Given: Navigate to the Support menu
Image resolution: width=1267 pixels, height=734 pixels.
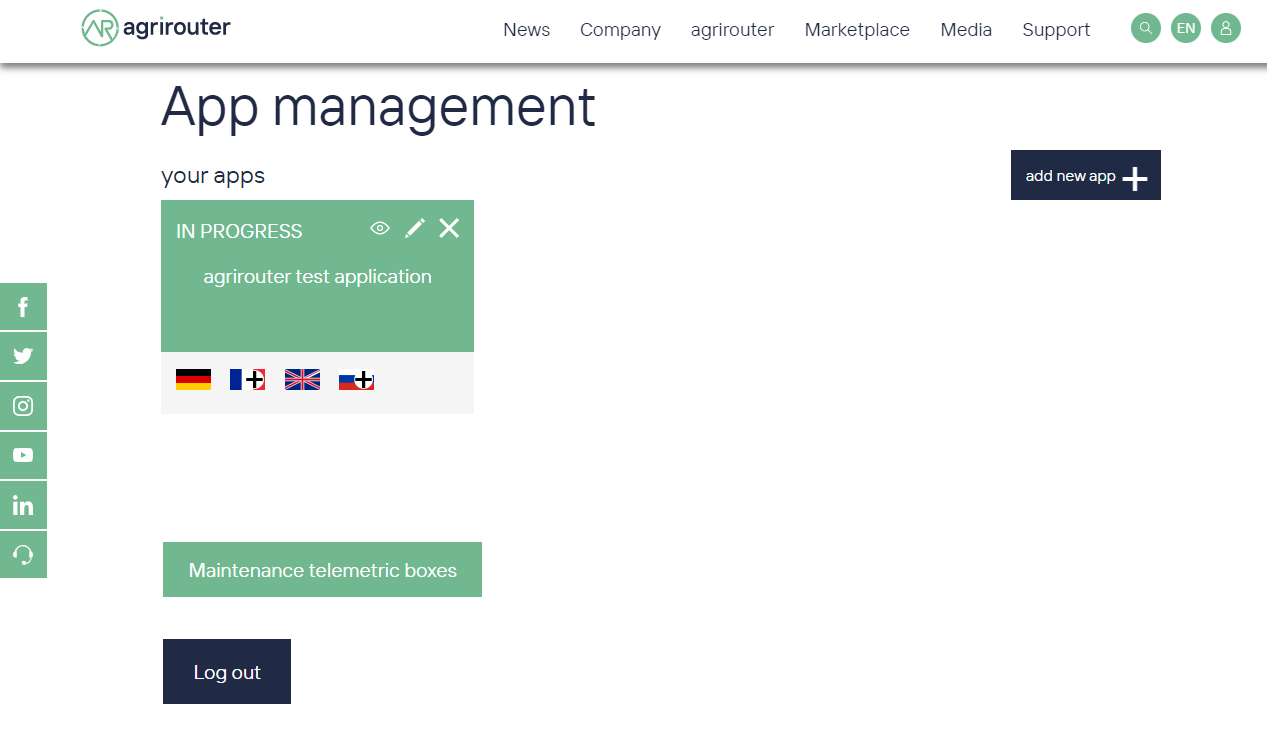Looking at the screenshot, I should click(x=1056, y=30).
